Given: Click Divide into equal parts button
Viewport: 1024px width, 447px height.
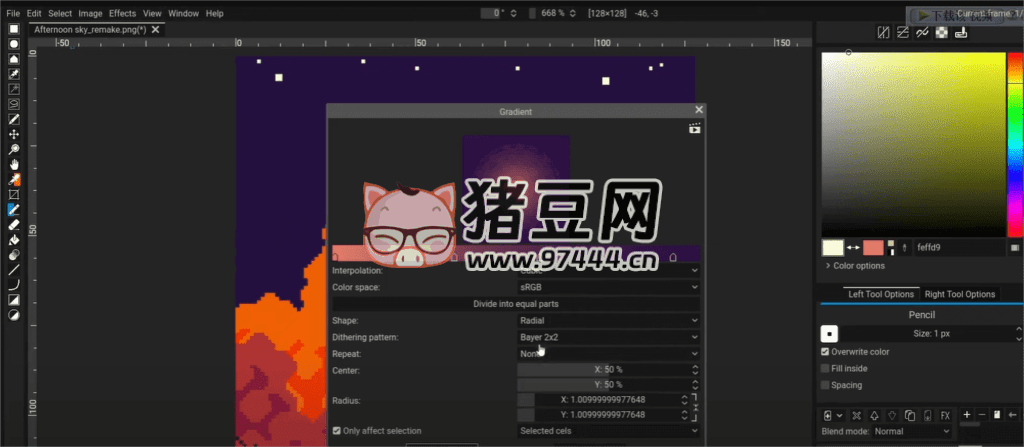Looking at the screenshot, I should 516,304.
